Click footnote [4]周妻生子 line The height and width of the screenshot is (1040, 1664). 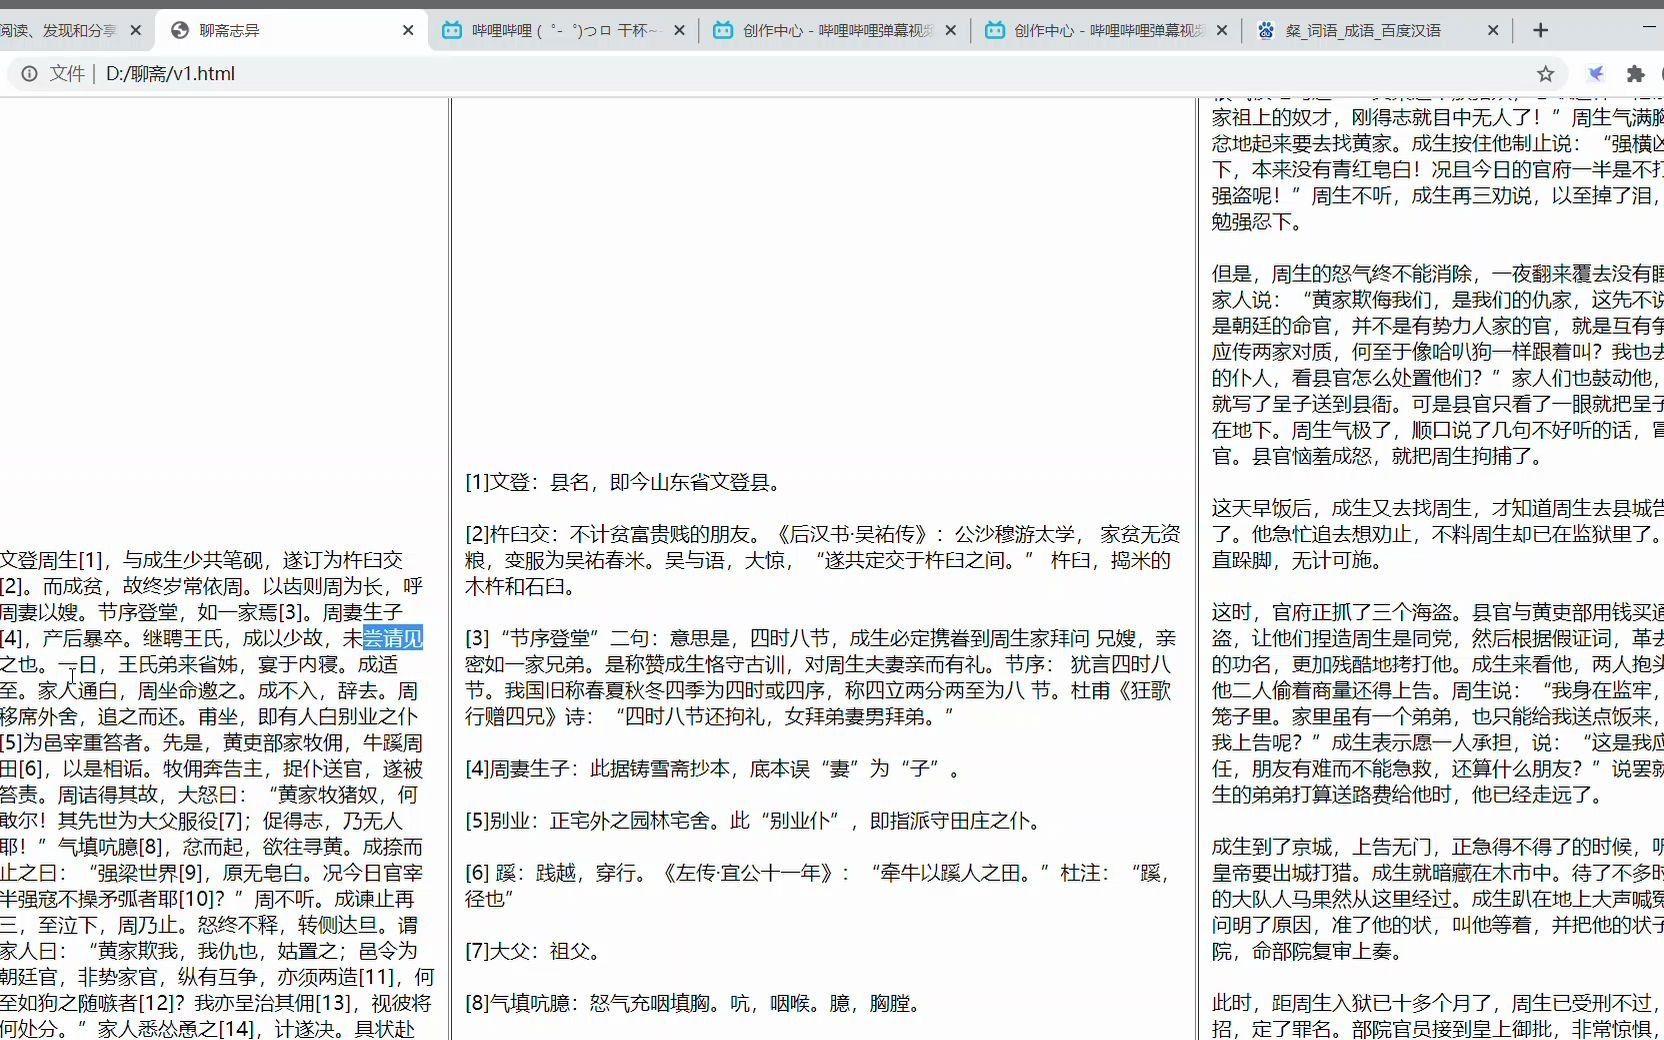tap(716, 768)
